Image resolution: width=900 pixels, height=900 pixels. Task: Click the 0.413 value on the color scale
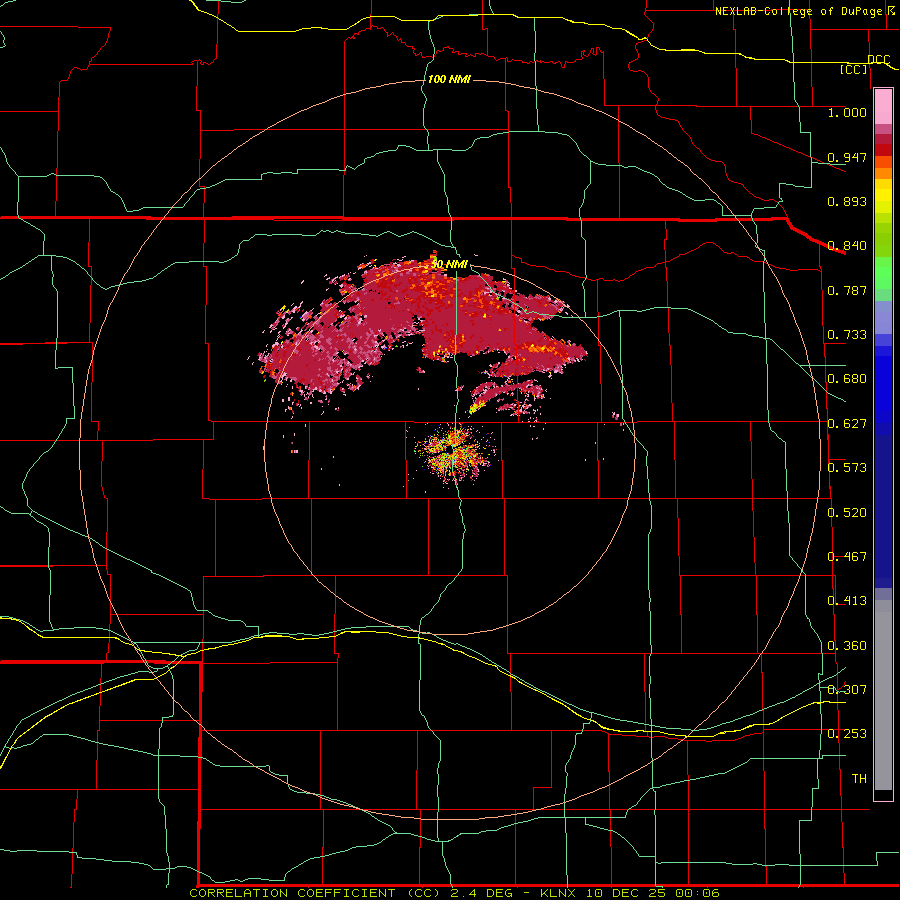click(x=847, y=601)
